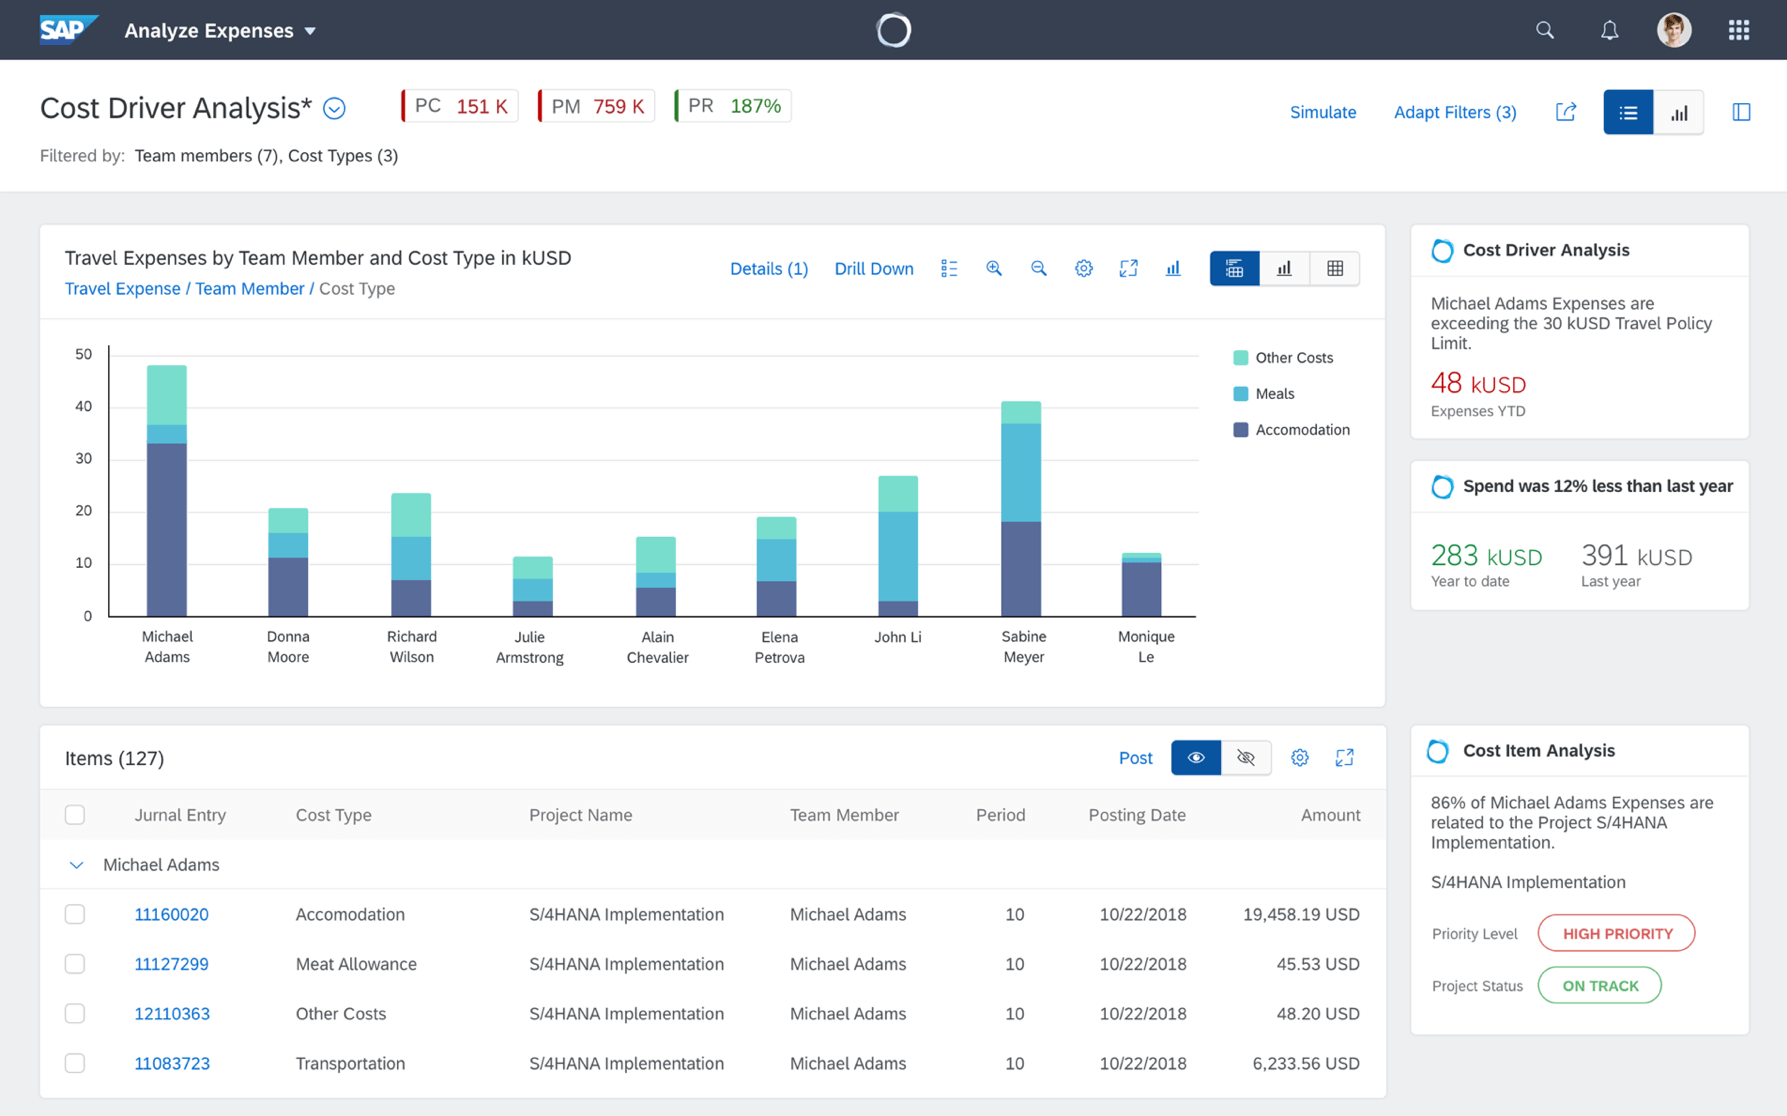Select John Li's bar in the chart

click(x=898, y=546)
